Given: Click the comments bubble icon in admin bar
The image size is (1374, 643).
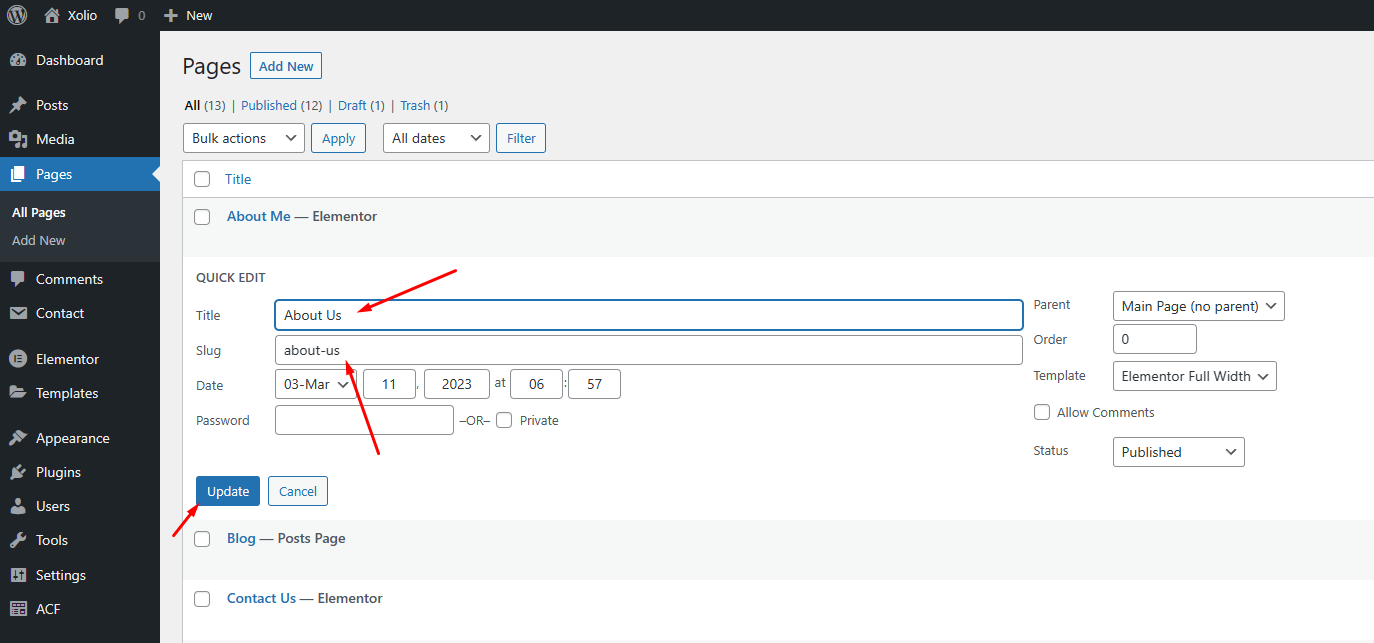Looking at the screenshot, I should coord(122,16).
